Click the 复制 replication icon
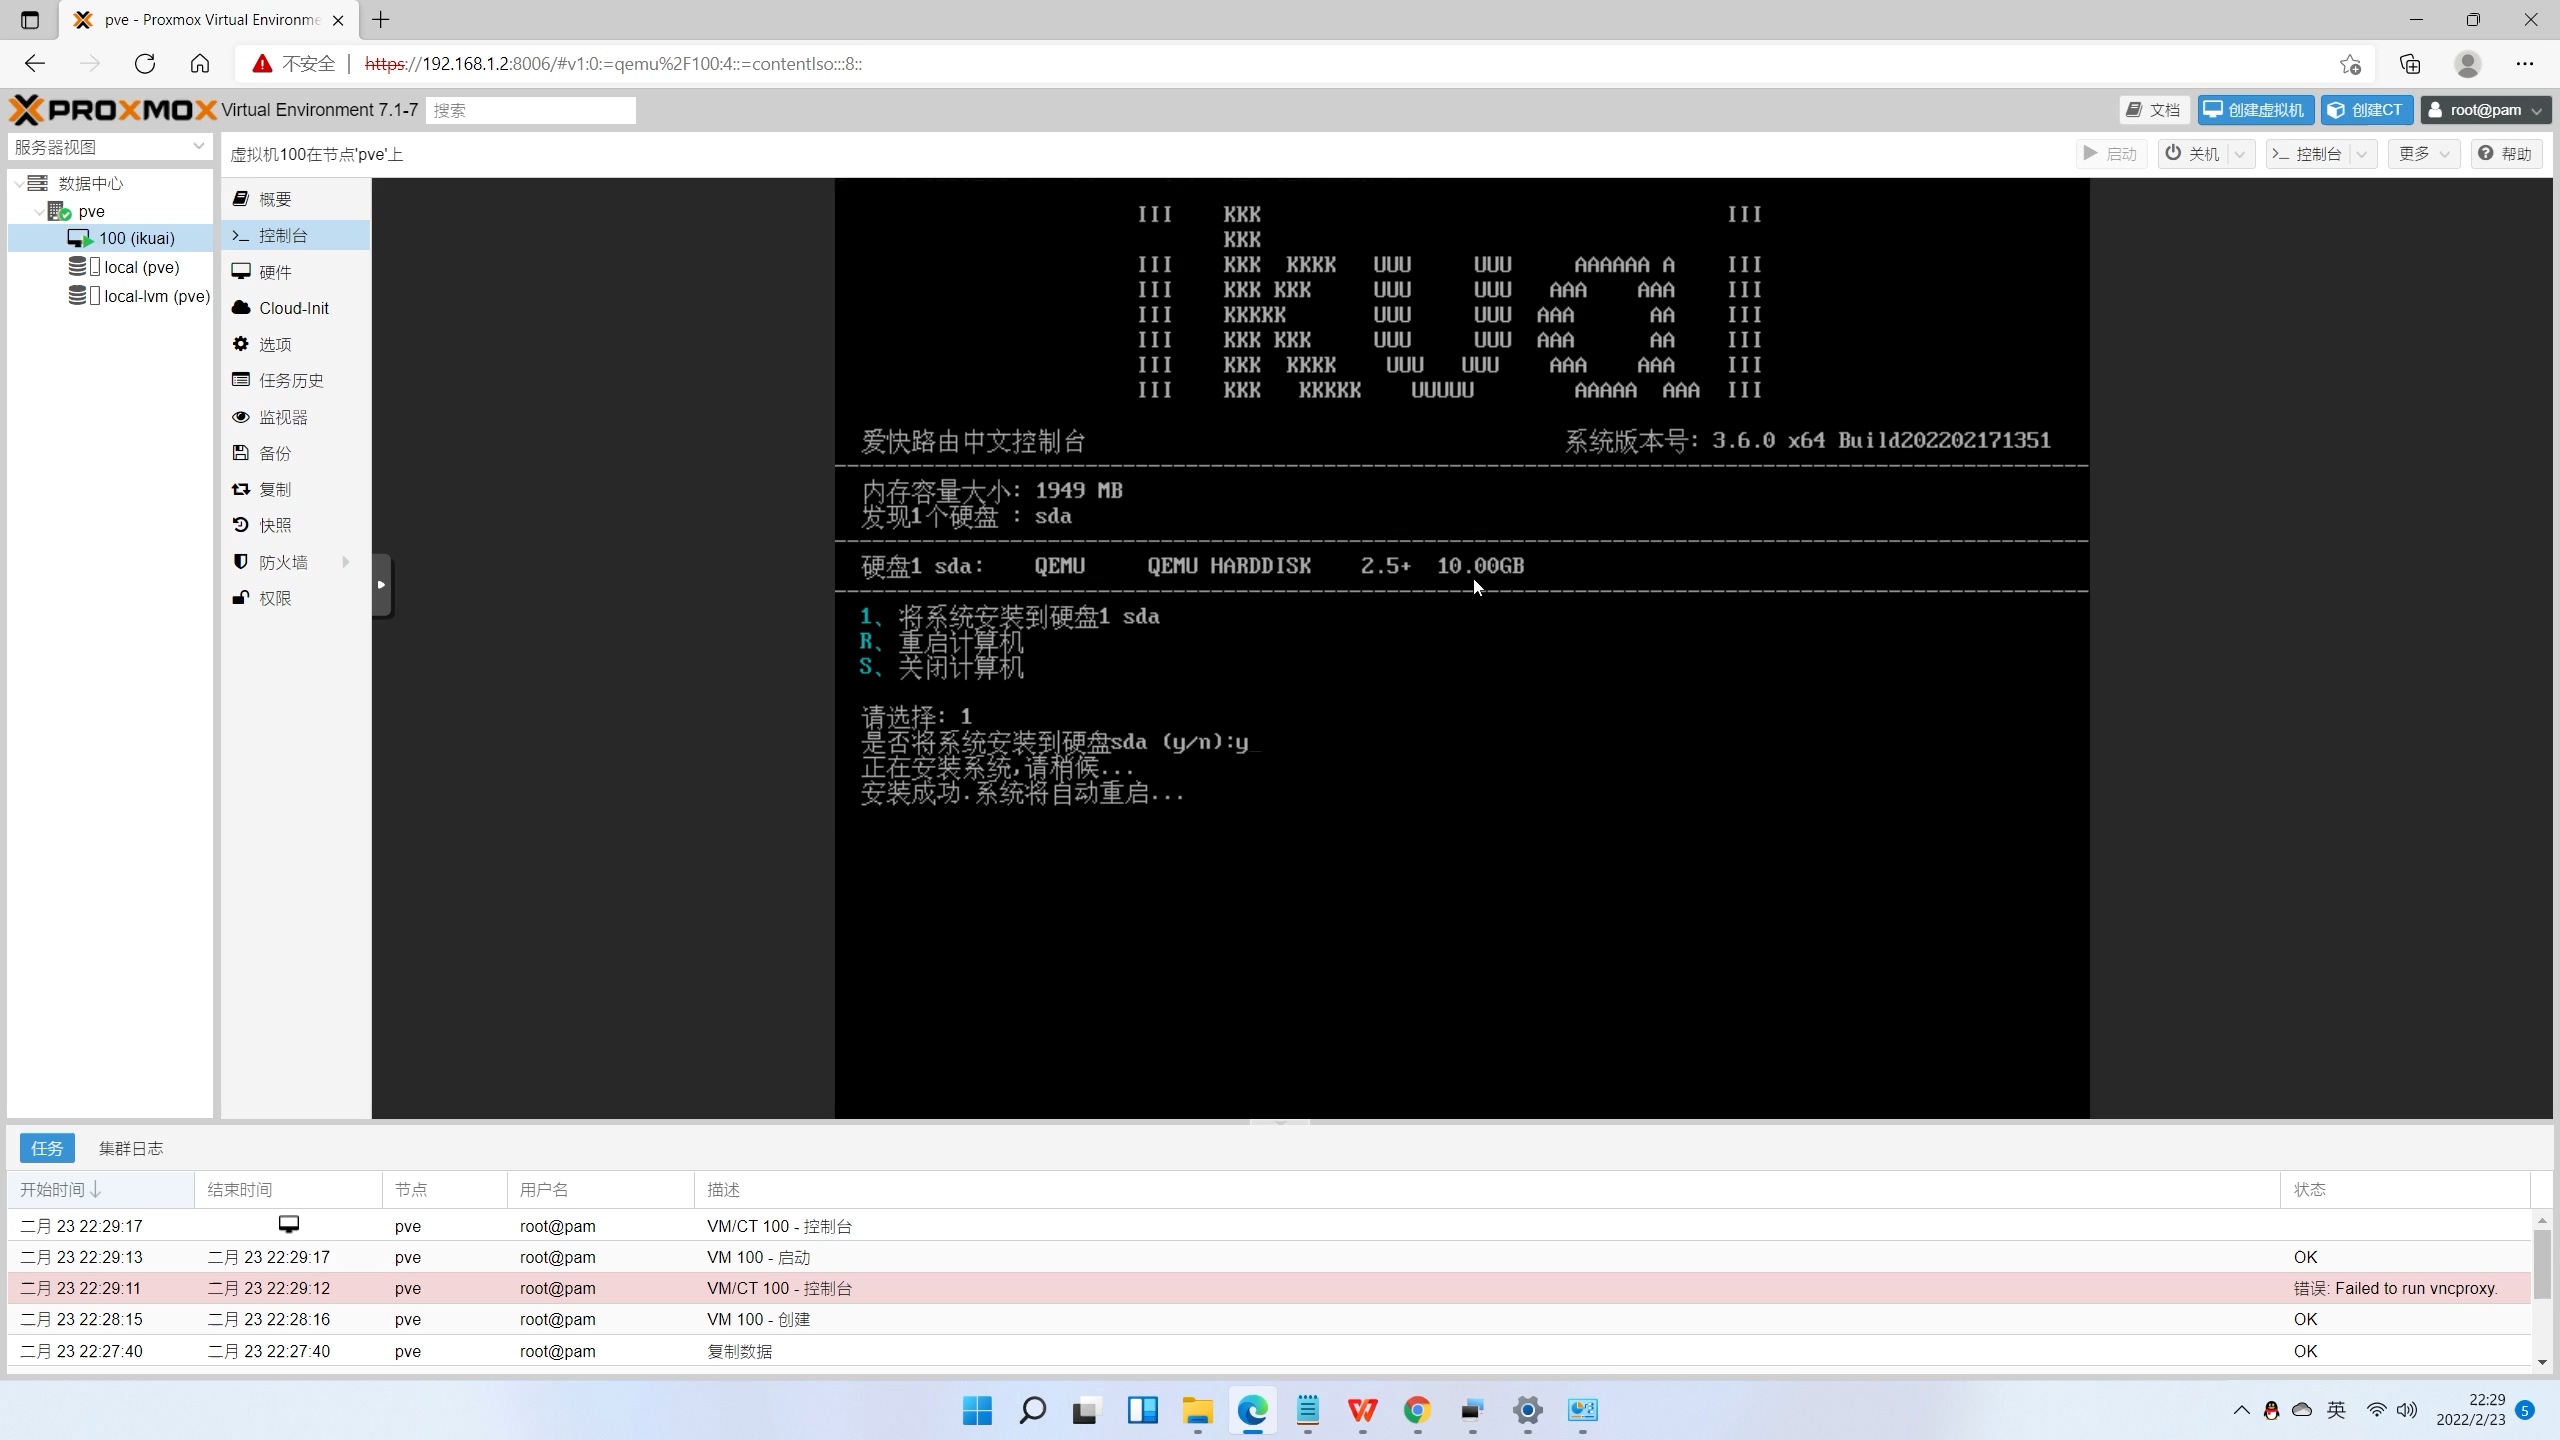 (x=241, y=489)
